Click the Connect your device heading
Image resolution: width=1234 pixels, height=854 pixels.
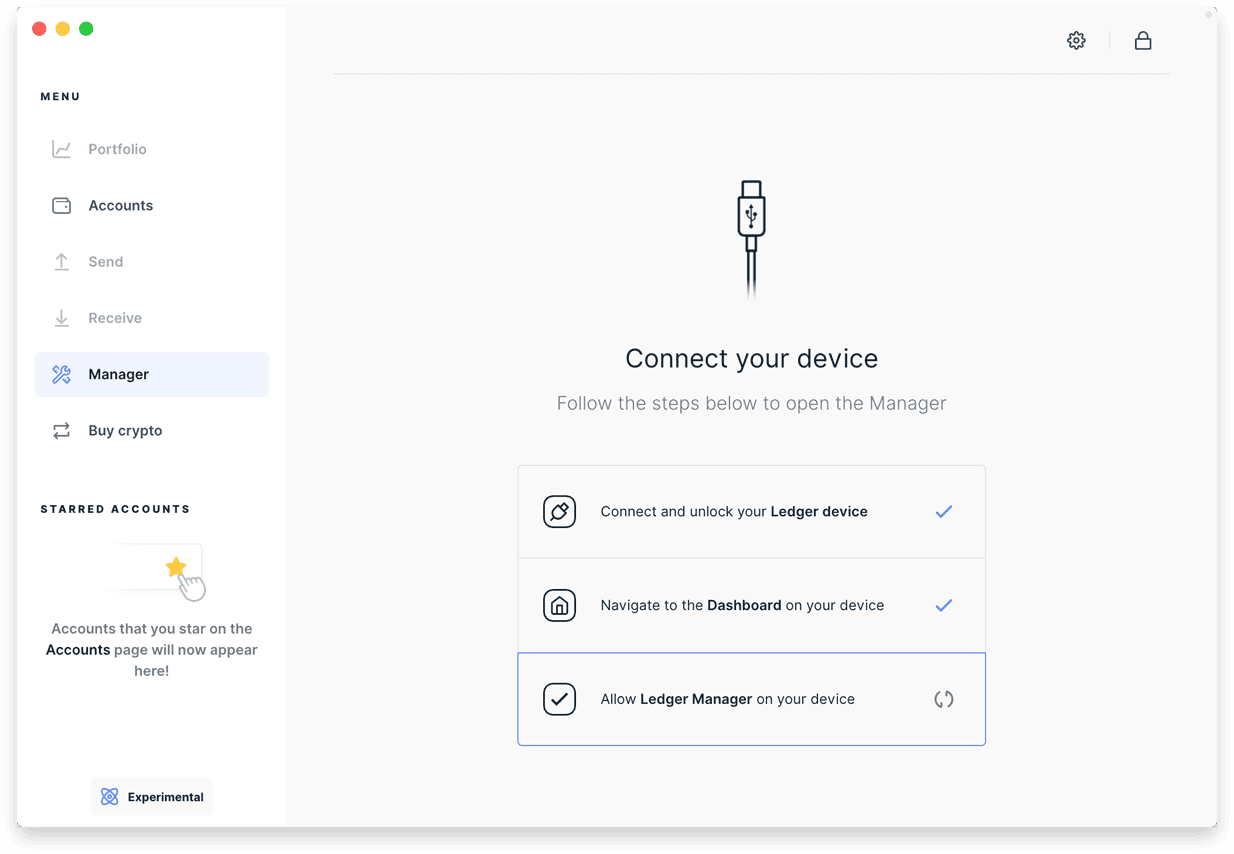click(751, 359)
